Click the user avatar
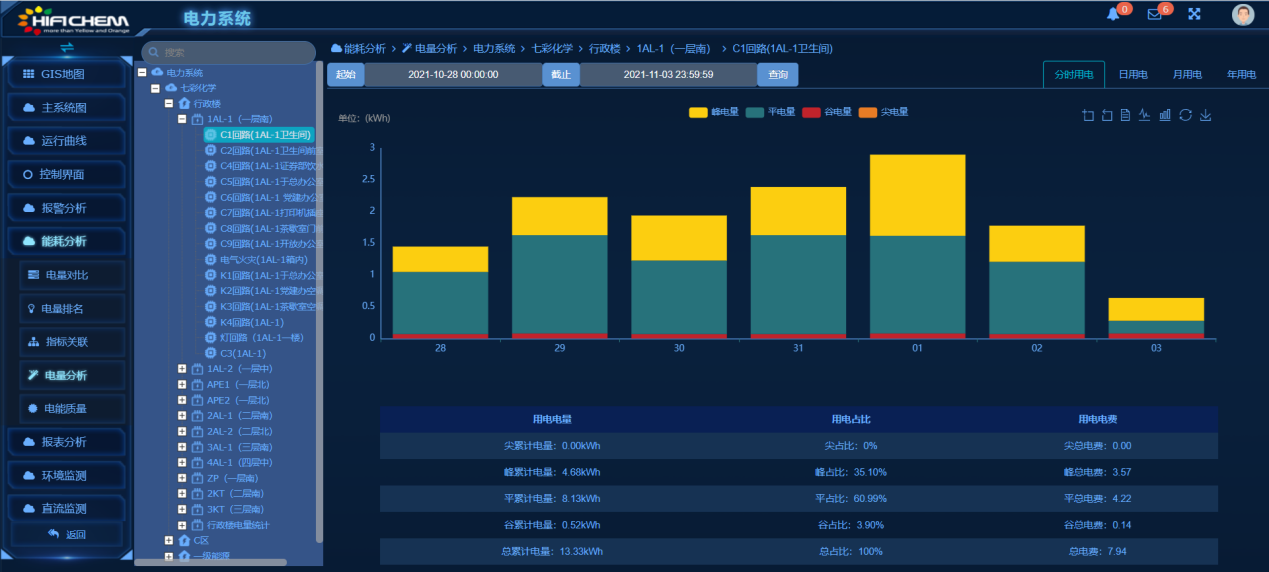Viewport: 1269px width, 572px height. pos(1243,14)
